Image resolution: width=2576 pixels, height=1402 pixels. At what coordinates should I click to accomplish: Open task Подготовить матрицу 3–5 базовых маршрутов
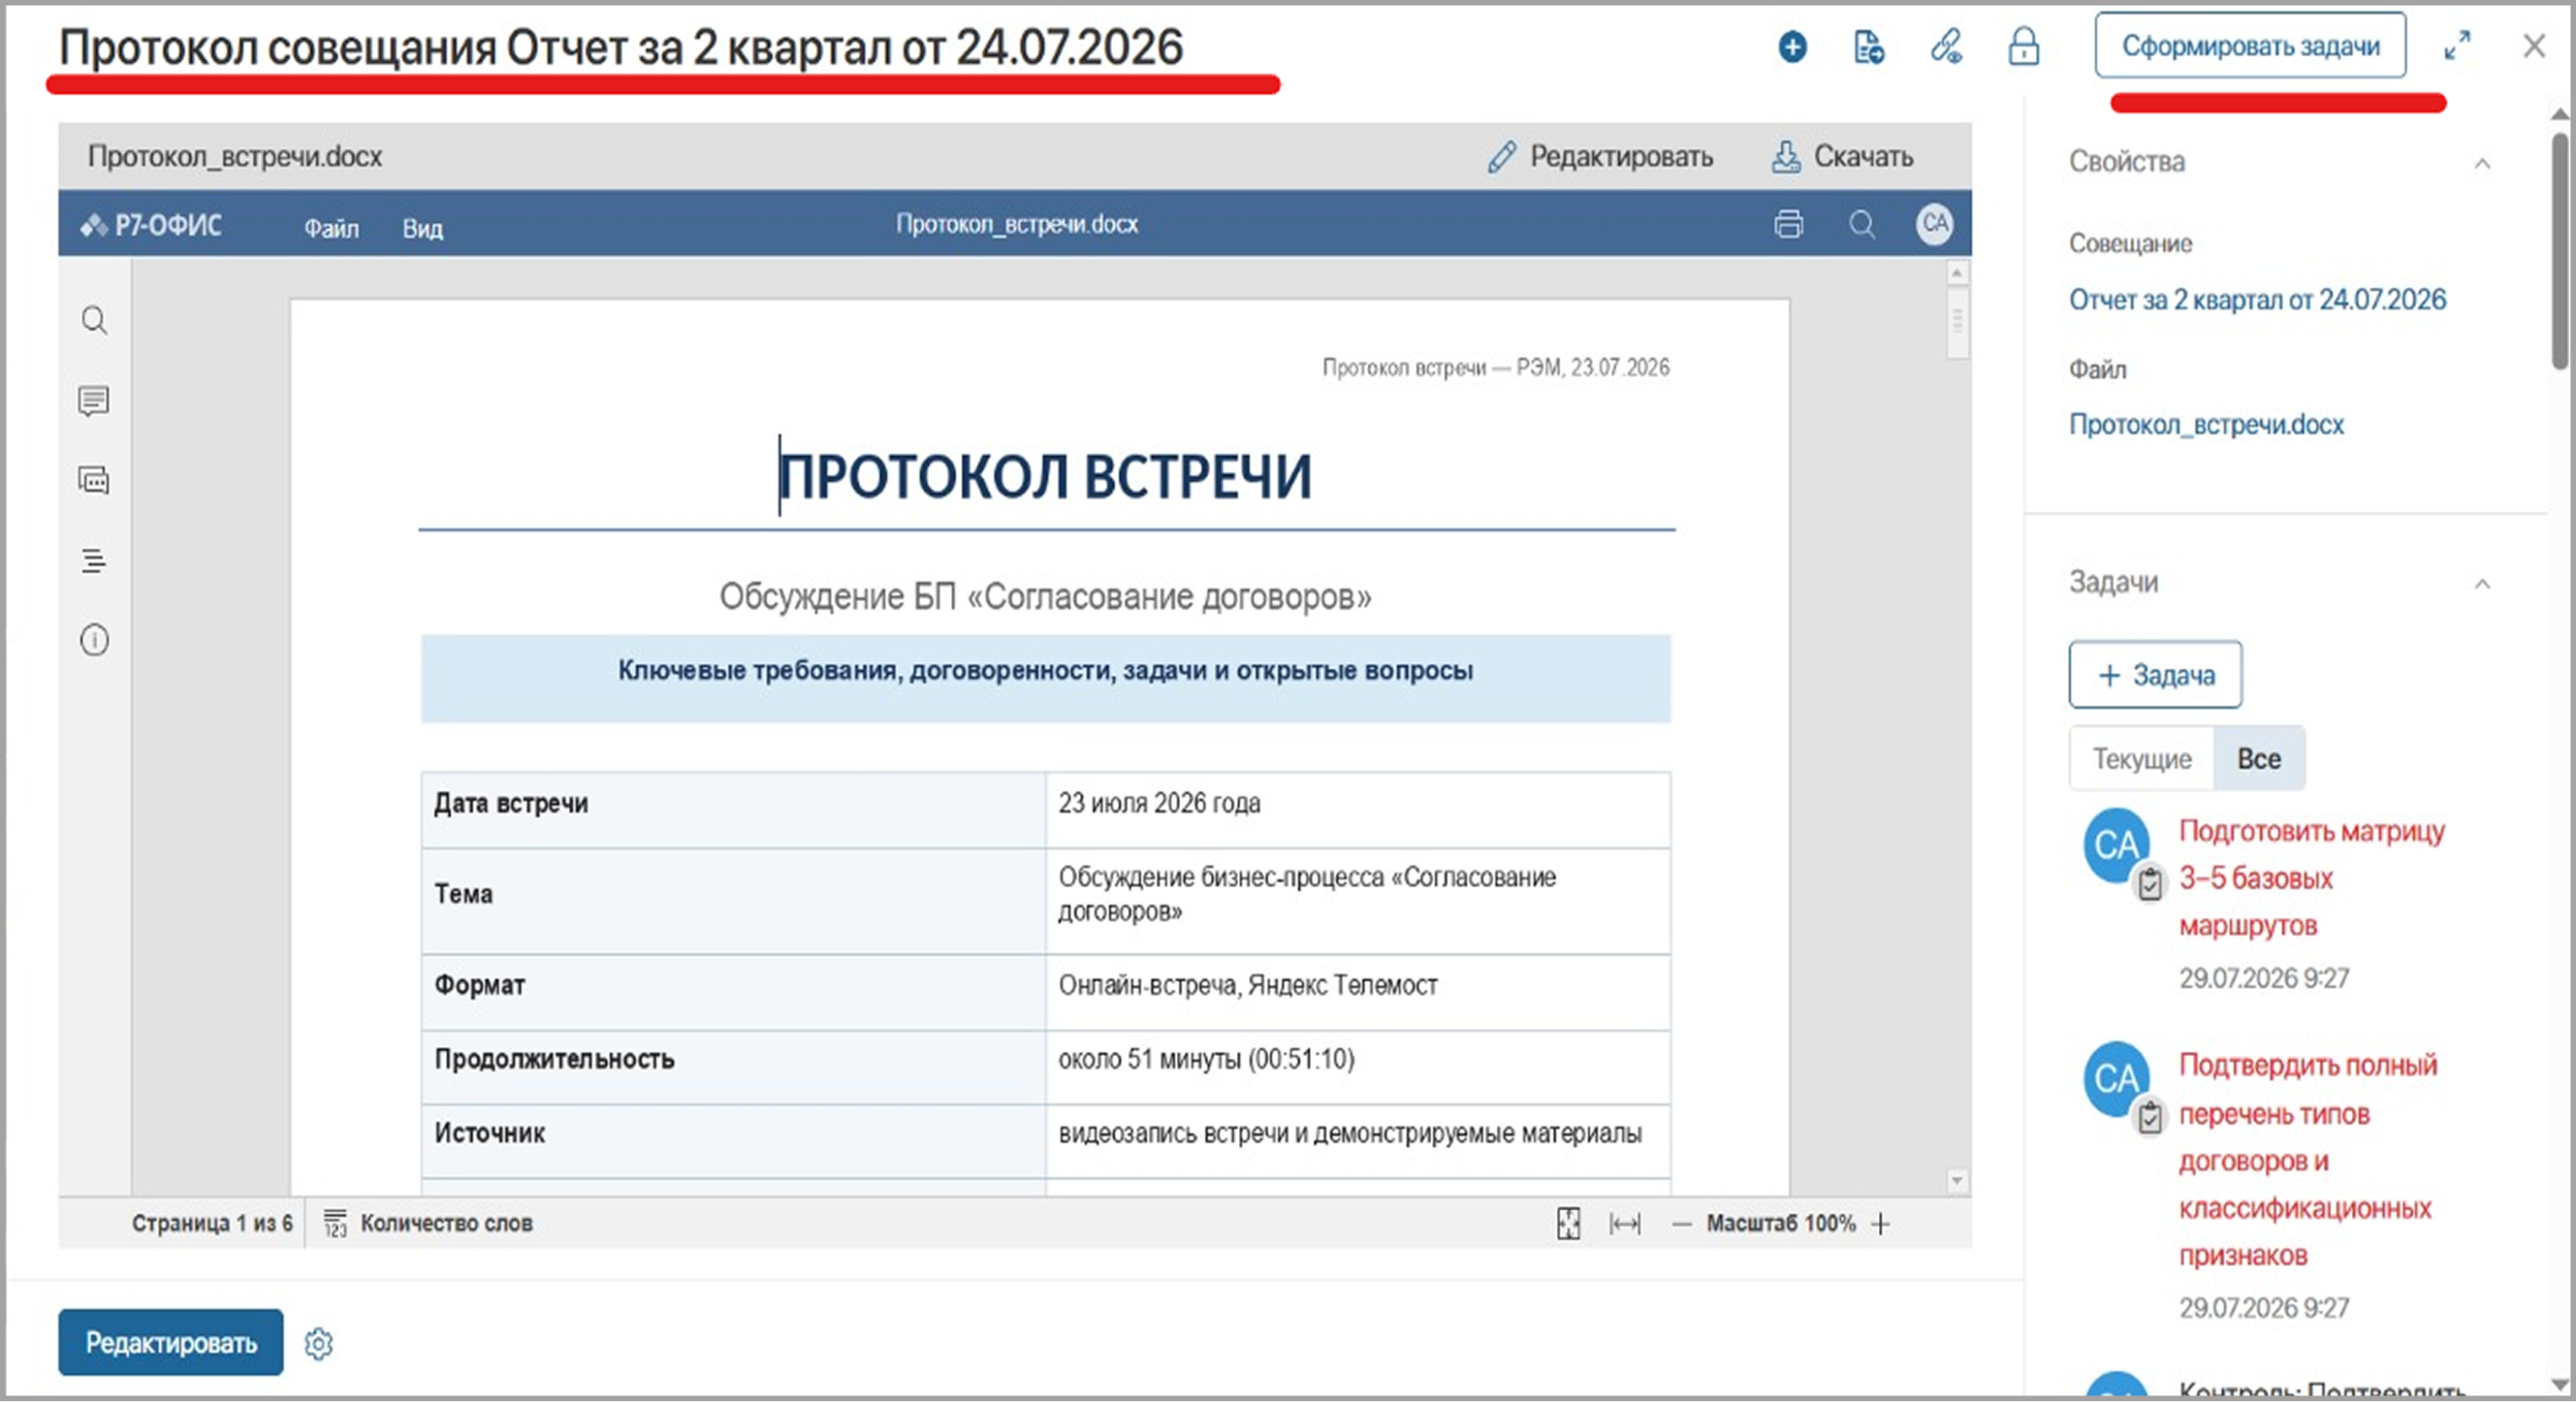2312,878
